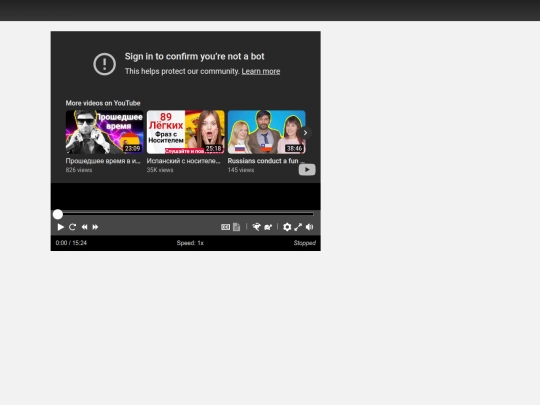Click the '35K views' text
540x405 pixels.
(x=160, y=170)
